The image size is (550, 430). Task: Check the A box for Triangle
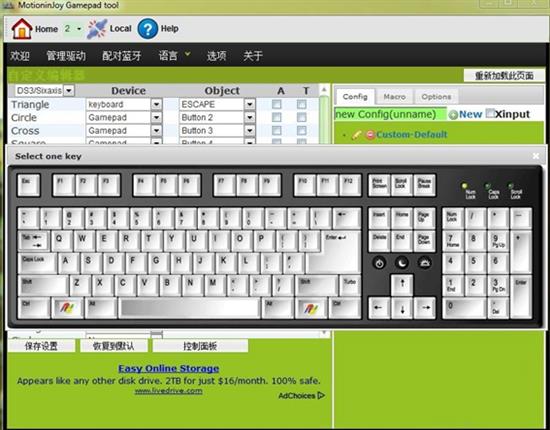(x=277, y=104)
